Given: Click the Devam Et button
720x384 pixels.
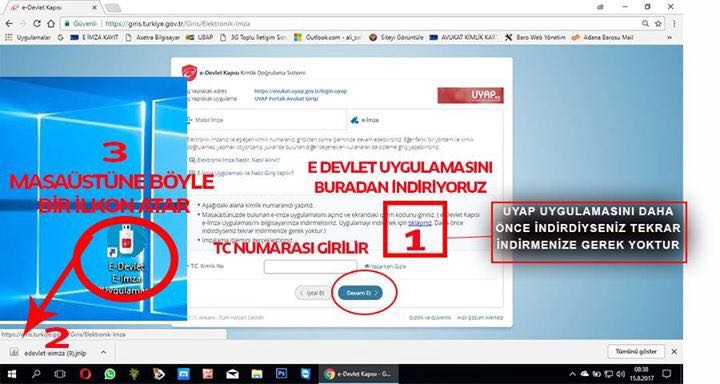Looking at the screenshot, I should click(360, 293).
